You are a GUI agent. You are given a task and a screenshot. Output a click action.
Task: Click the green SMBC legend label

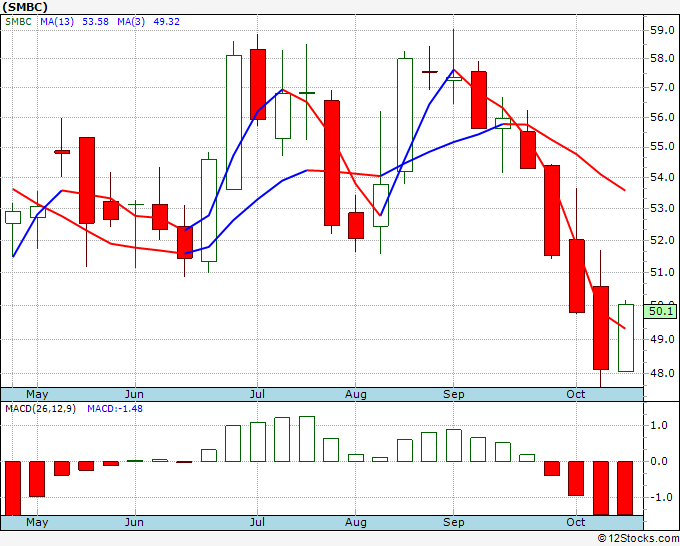click(x=18, y=22)
